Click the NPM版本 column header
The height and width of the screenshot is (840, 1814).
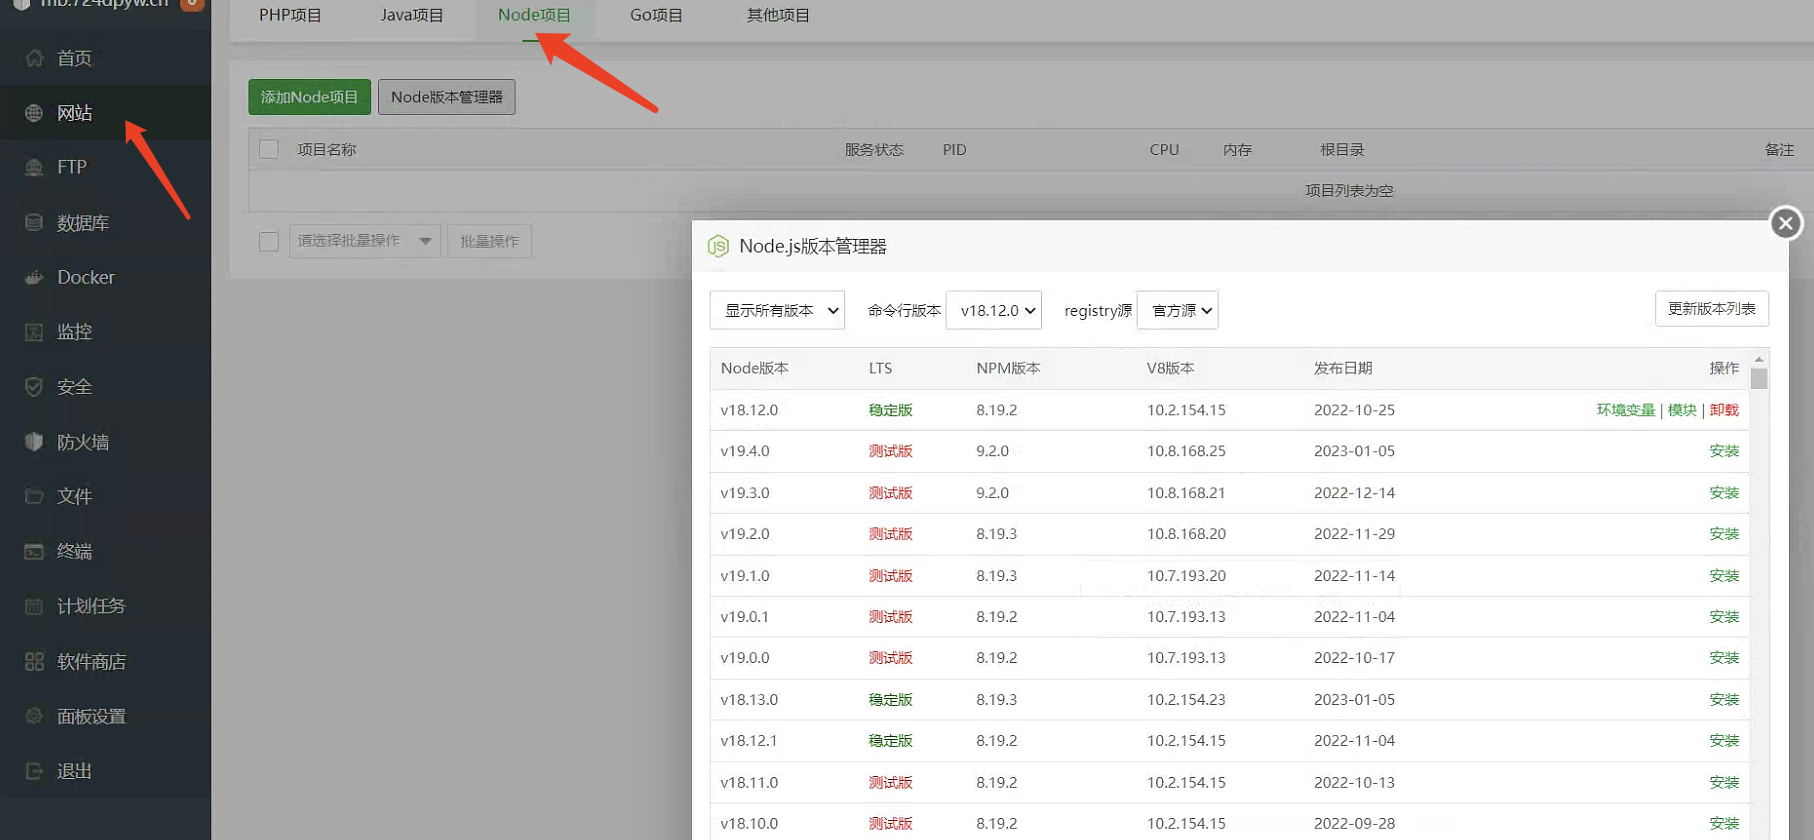[1008, 368]
